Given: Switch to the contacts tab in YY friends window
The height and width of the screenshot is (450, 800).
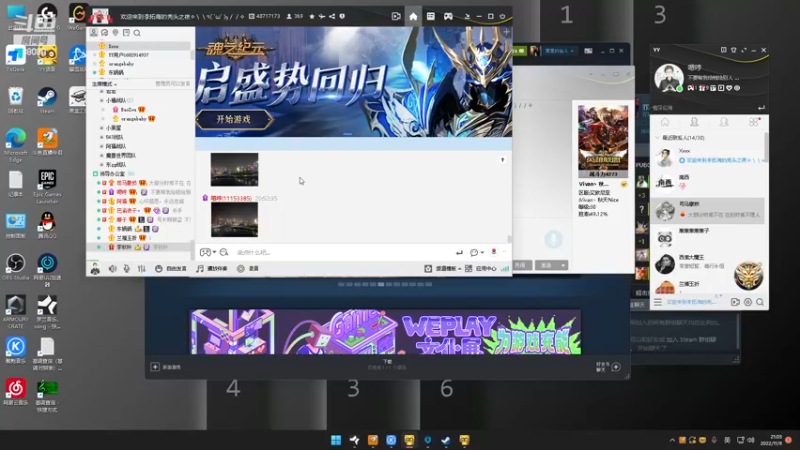Looking at the screenshot, I should (694, 122).
